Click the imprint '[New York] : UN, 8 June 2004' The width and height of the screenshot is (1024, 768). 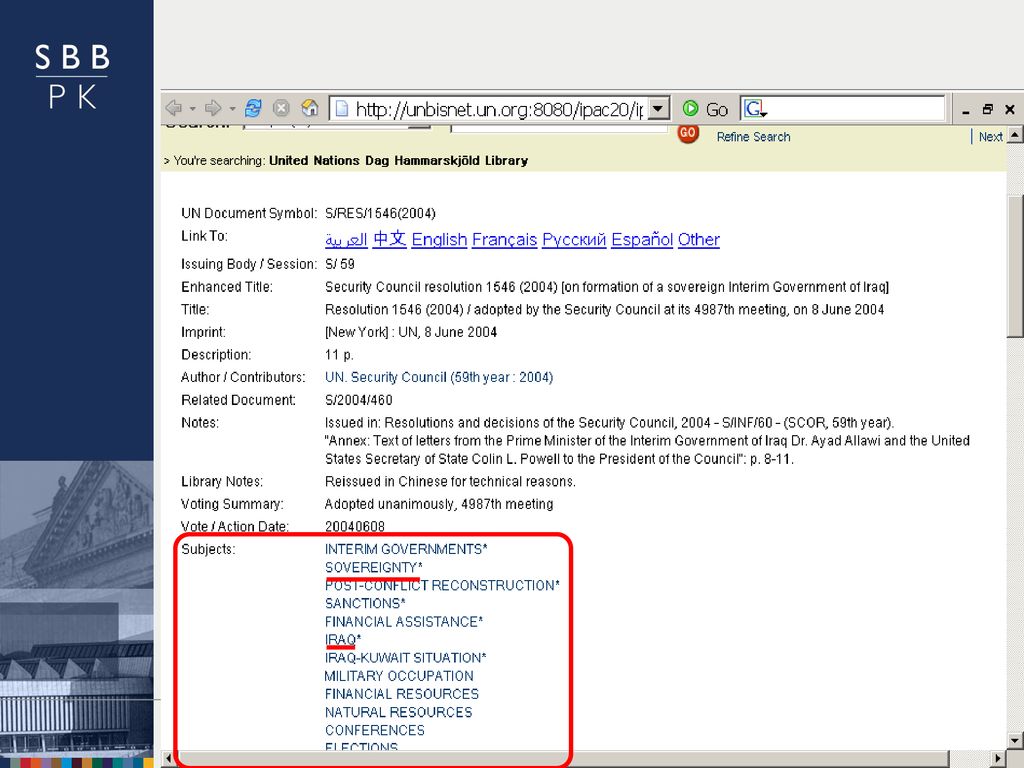pyautogui.click(x=411, y=332)
